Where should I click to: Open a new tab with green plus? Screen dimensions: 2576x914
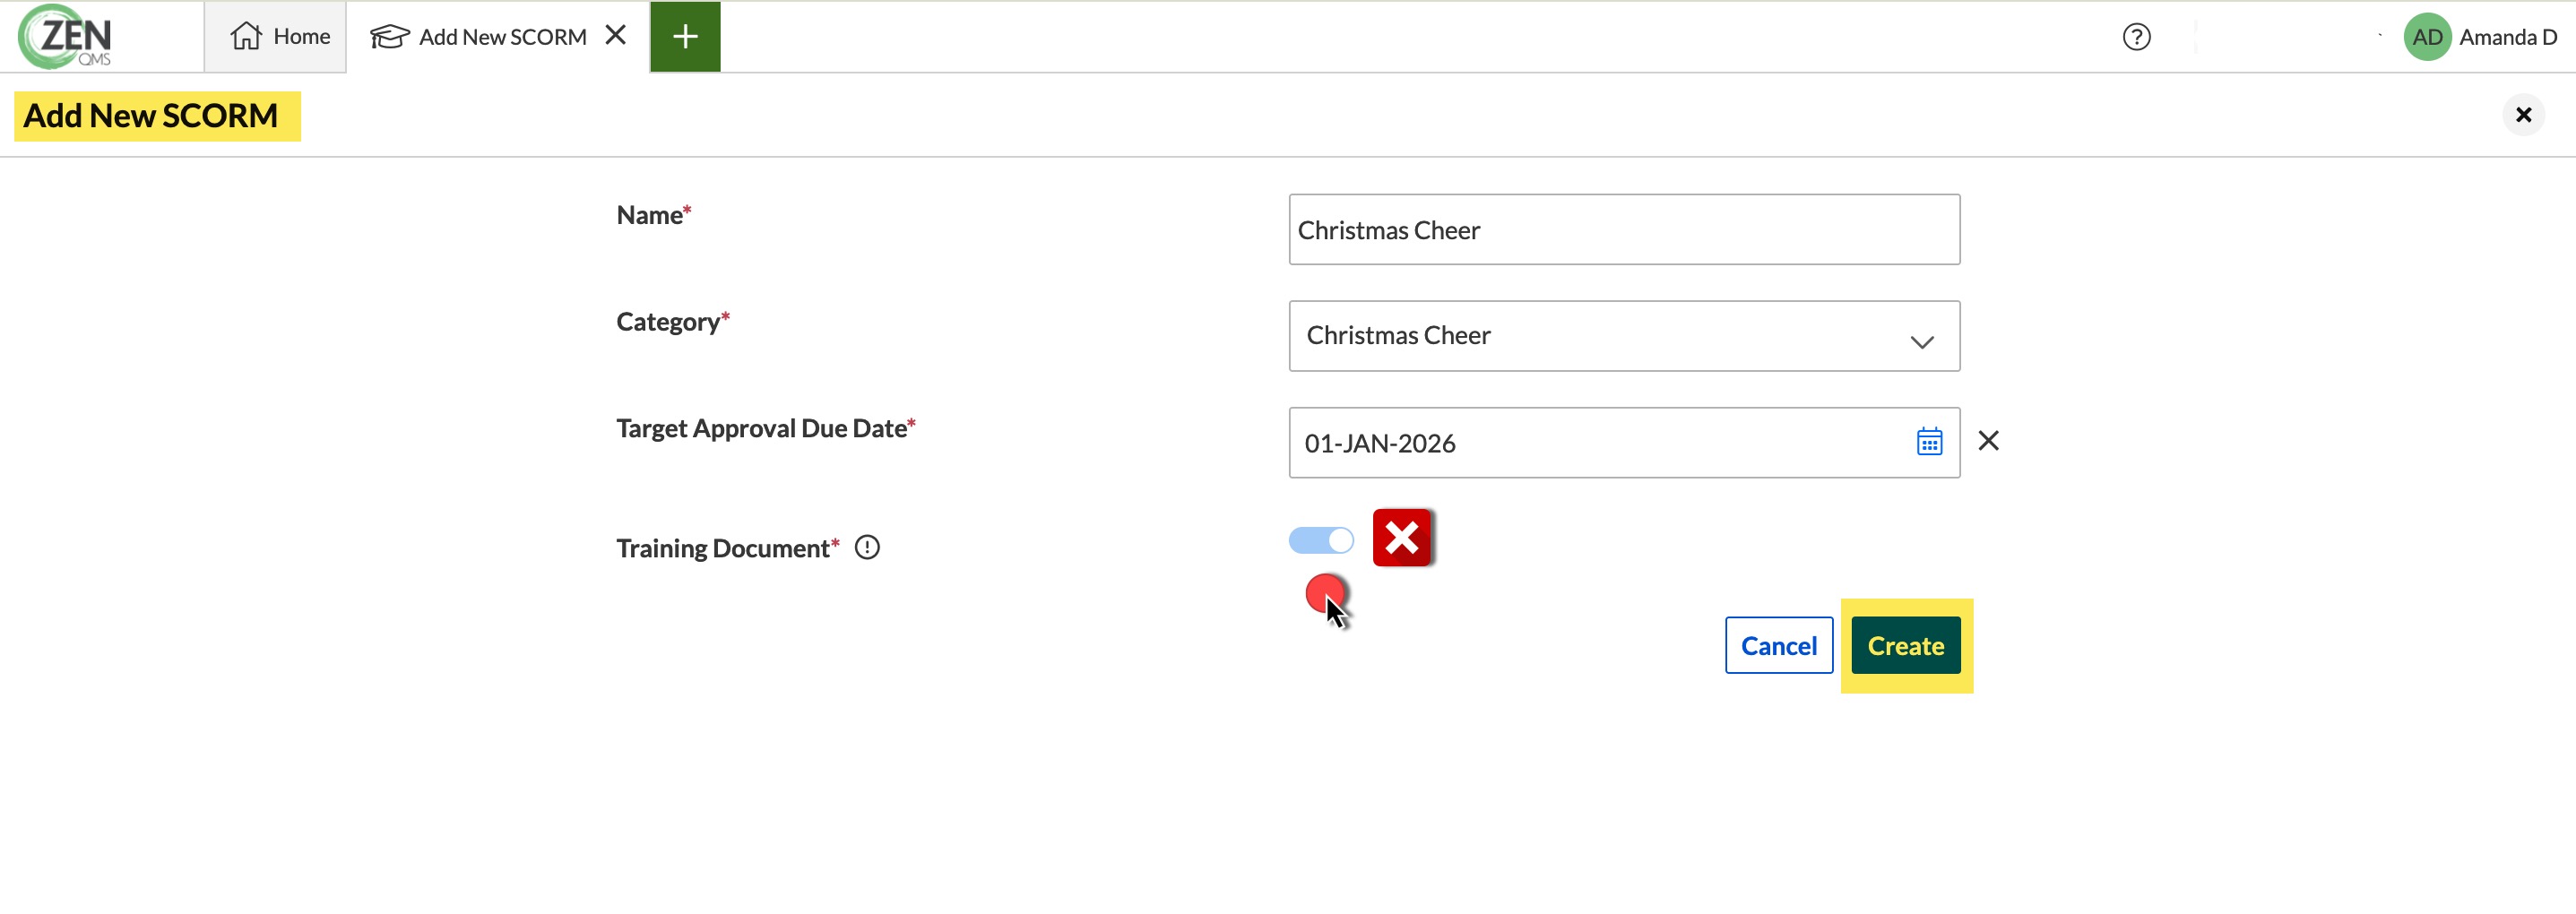click(685, 37)
